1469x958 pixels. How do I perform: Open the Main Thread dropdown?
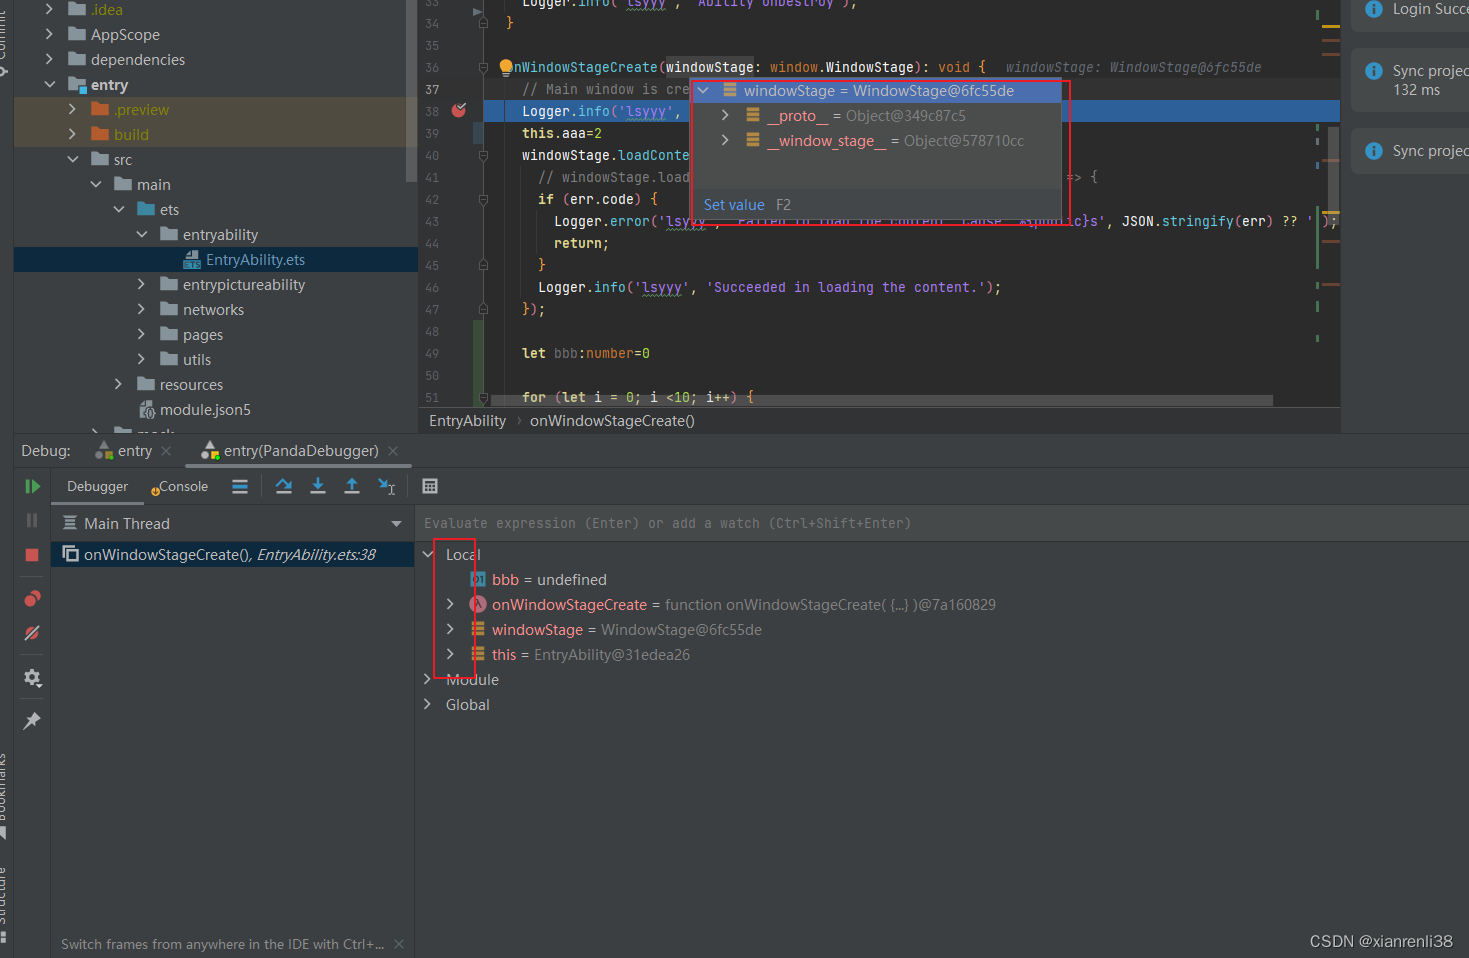396,524
